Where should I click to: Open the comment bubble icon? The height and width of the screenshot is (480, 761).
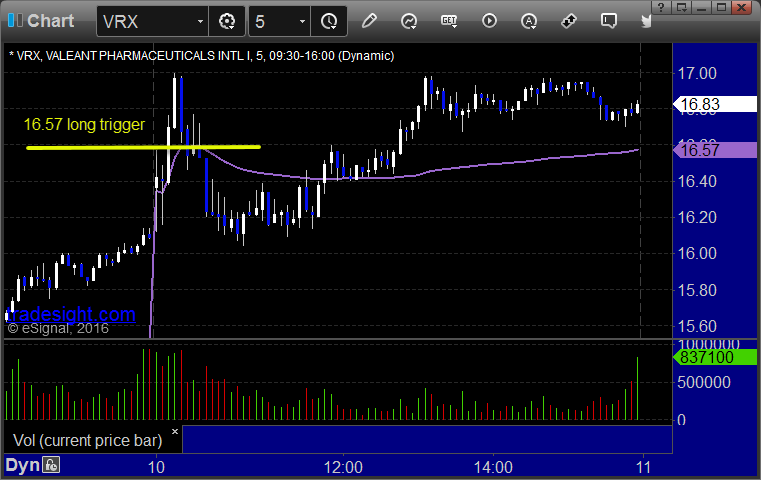(x=609, y=21)
